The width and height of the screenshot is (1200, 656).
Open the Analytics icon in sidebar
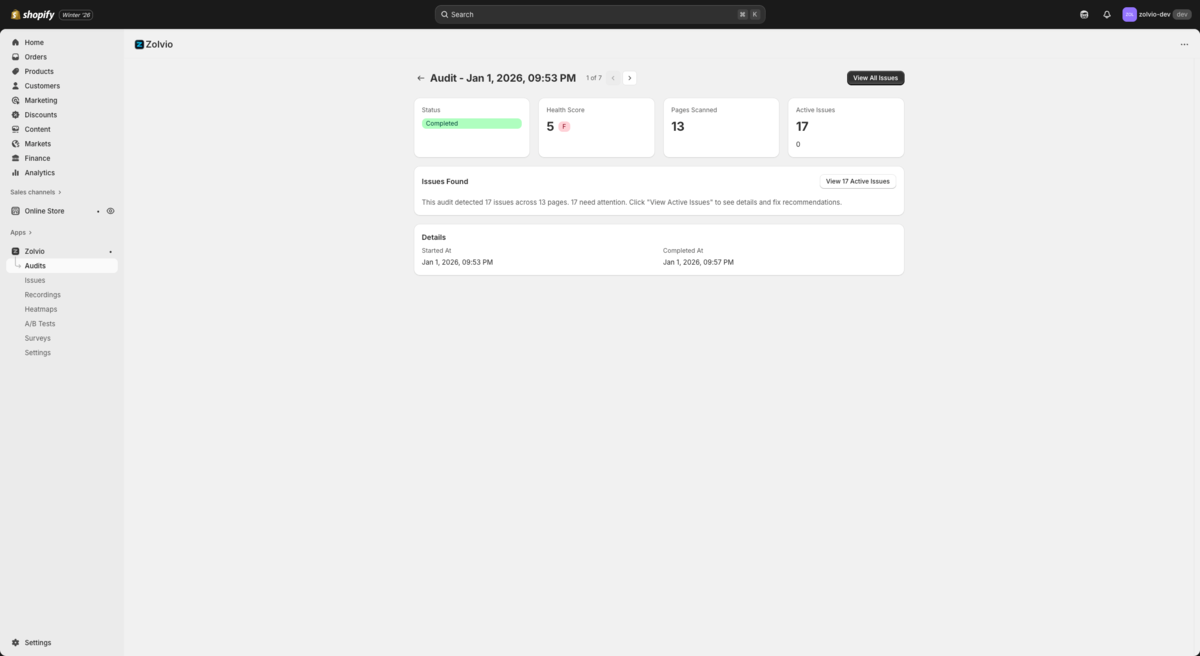point(18,172)
